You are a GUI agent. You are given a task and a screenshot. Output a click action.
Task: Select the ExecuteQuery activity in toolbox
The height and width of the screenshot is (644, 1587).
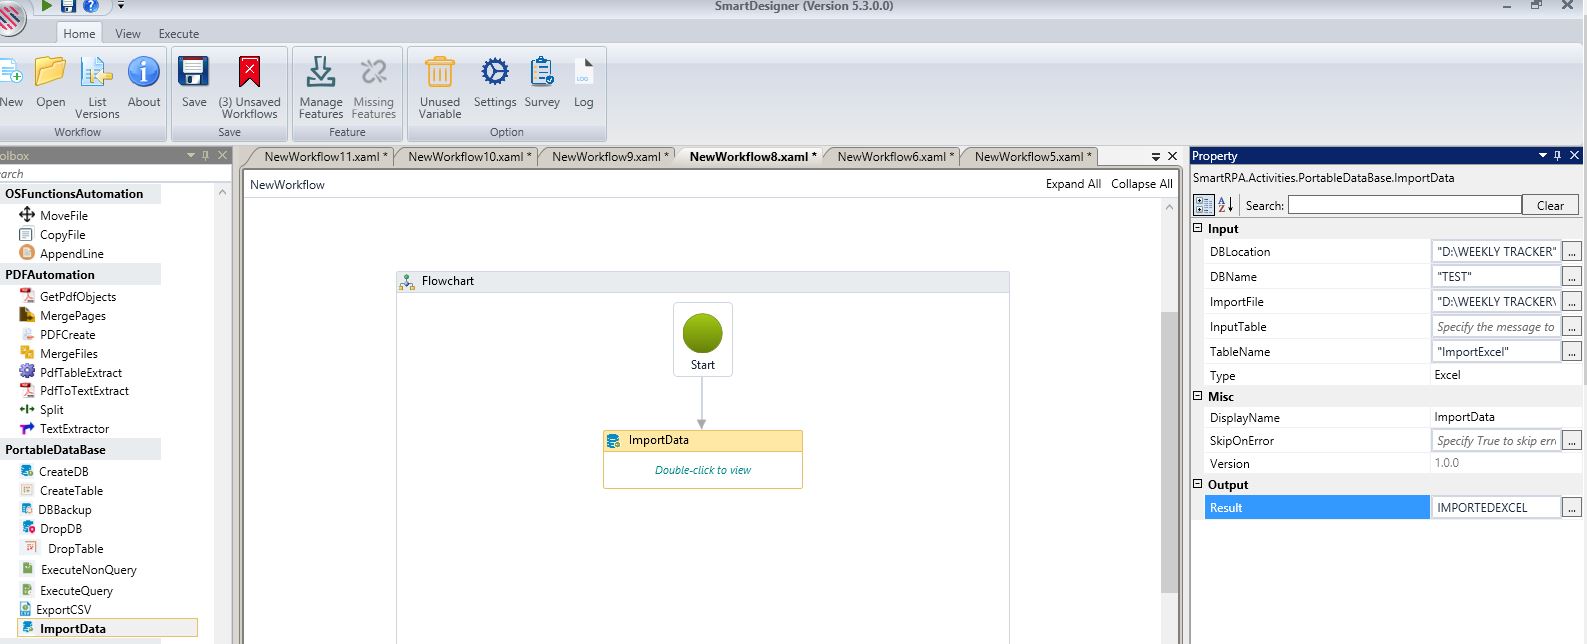pos(76,591)
